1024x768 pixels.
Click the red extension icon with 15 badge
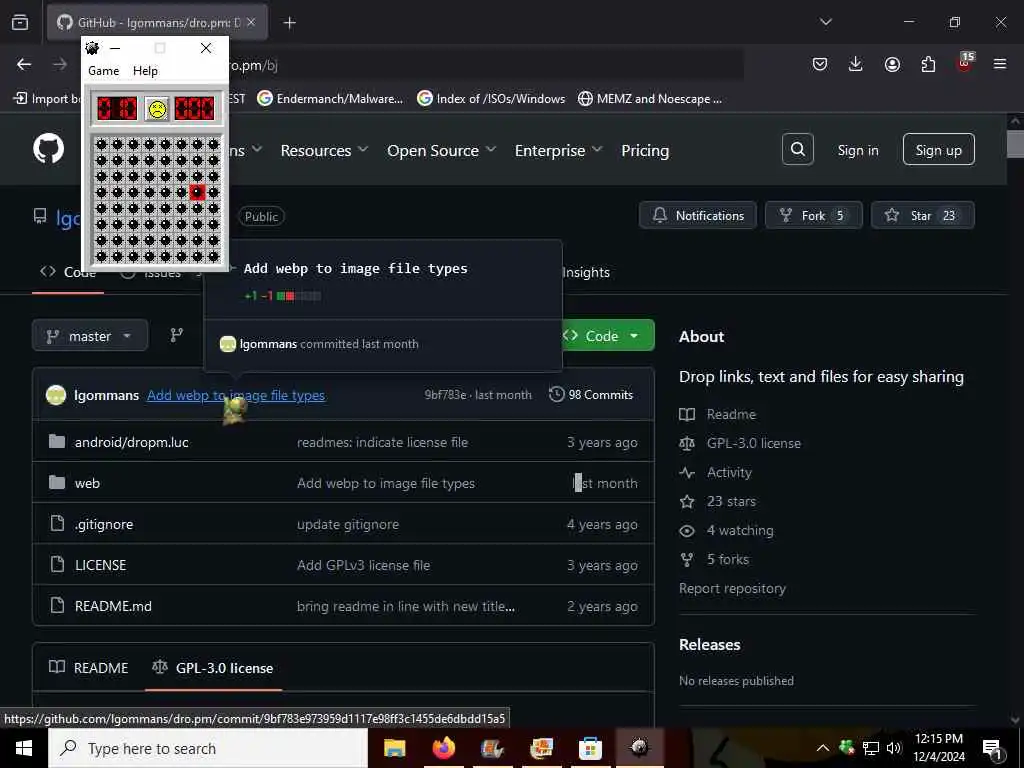coord(965,63)
